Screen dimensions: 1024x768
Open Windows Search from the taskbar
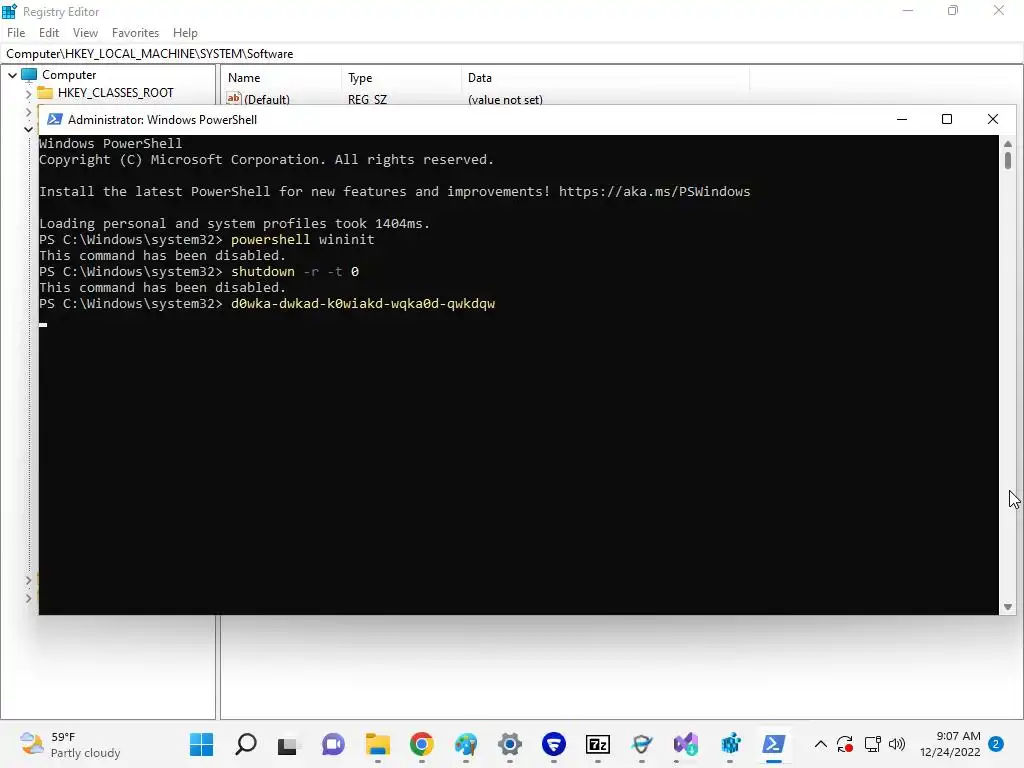pos(246,744)
